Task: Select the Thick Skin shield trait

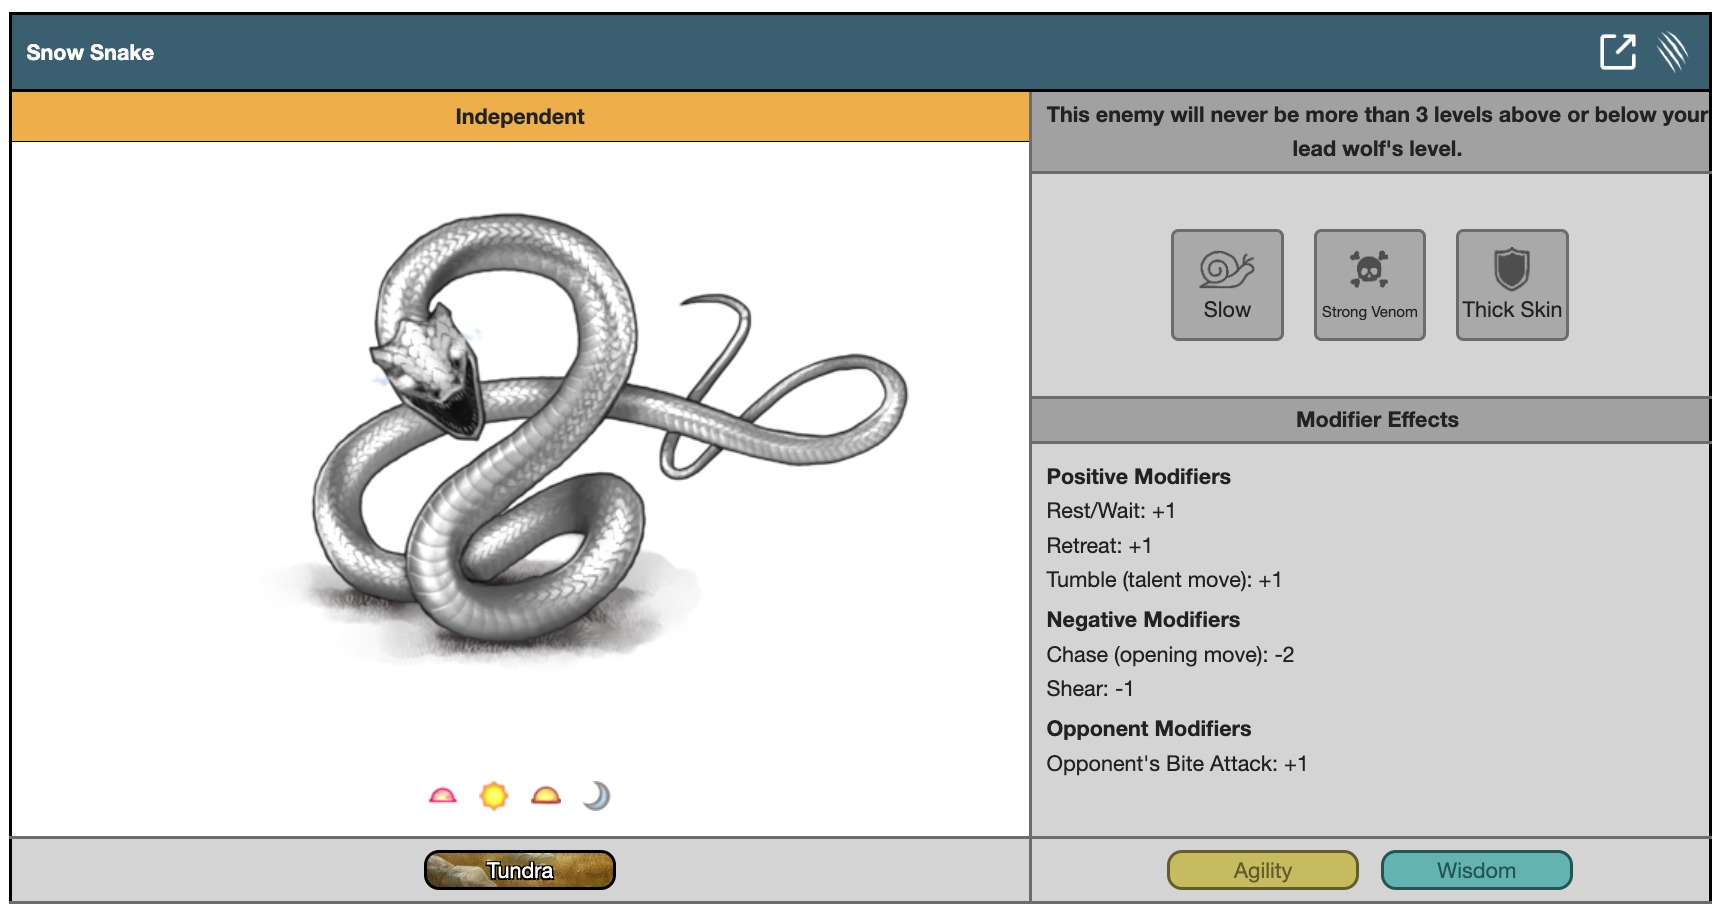Action: pyautogui.click(x=1511, y=285)
